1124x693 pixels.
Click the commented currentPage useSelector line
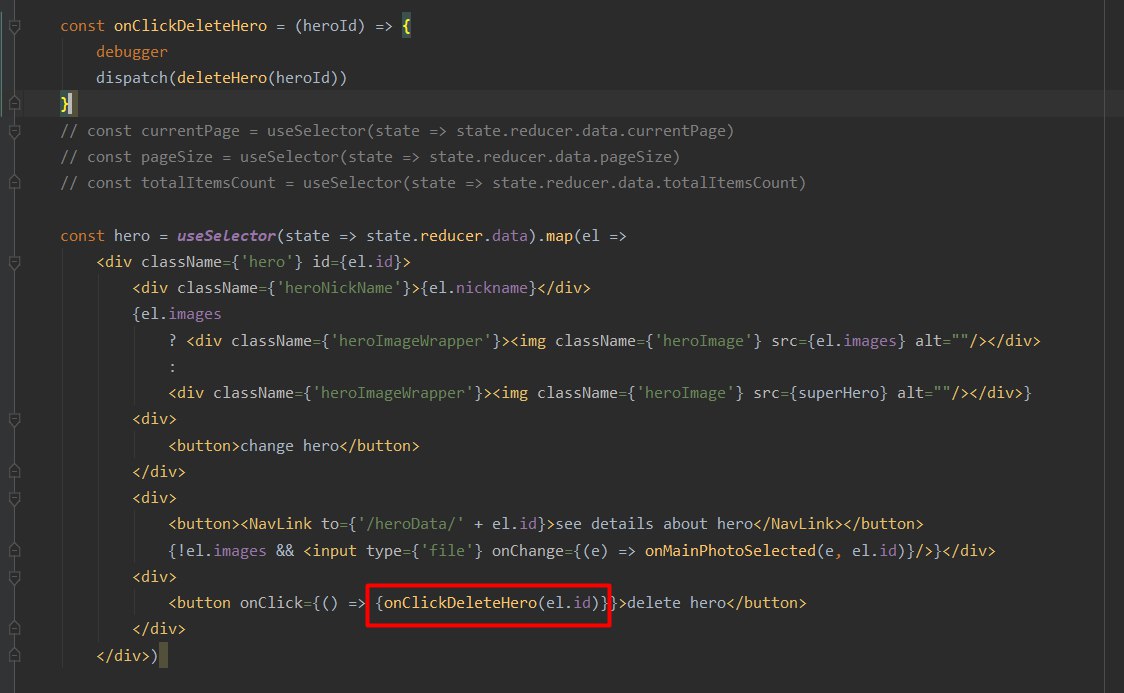[x=397, y=131]
